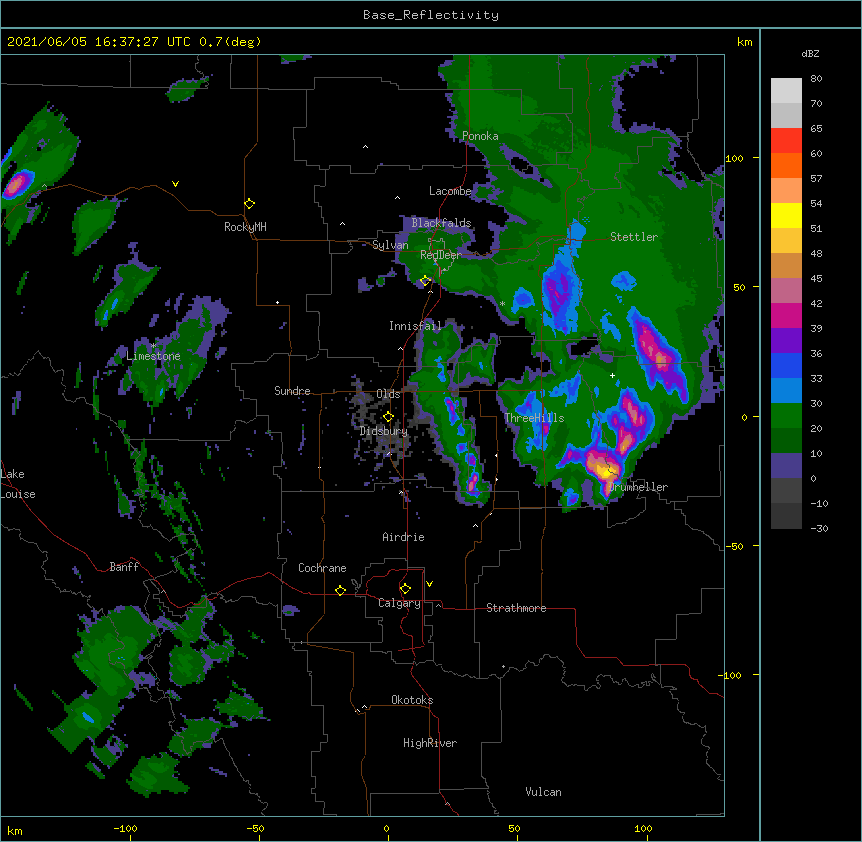Click the HighRiver map label
The width and height of the screenshot is (862, 842).
coord(430,743)
